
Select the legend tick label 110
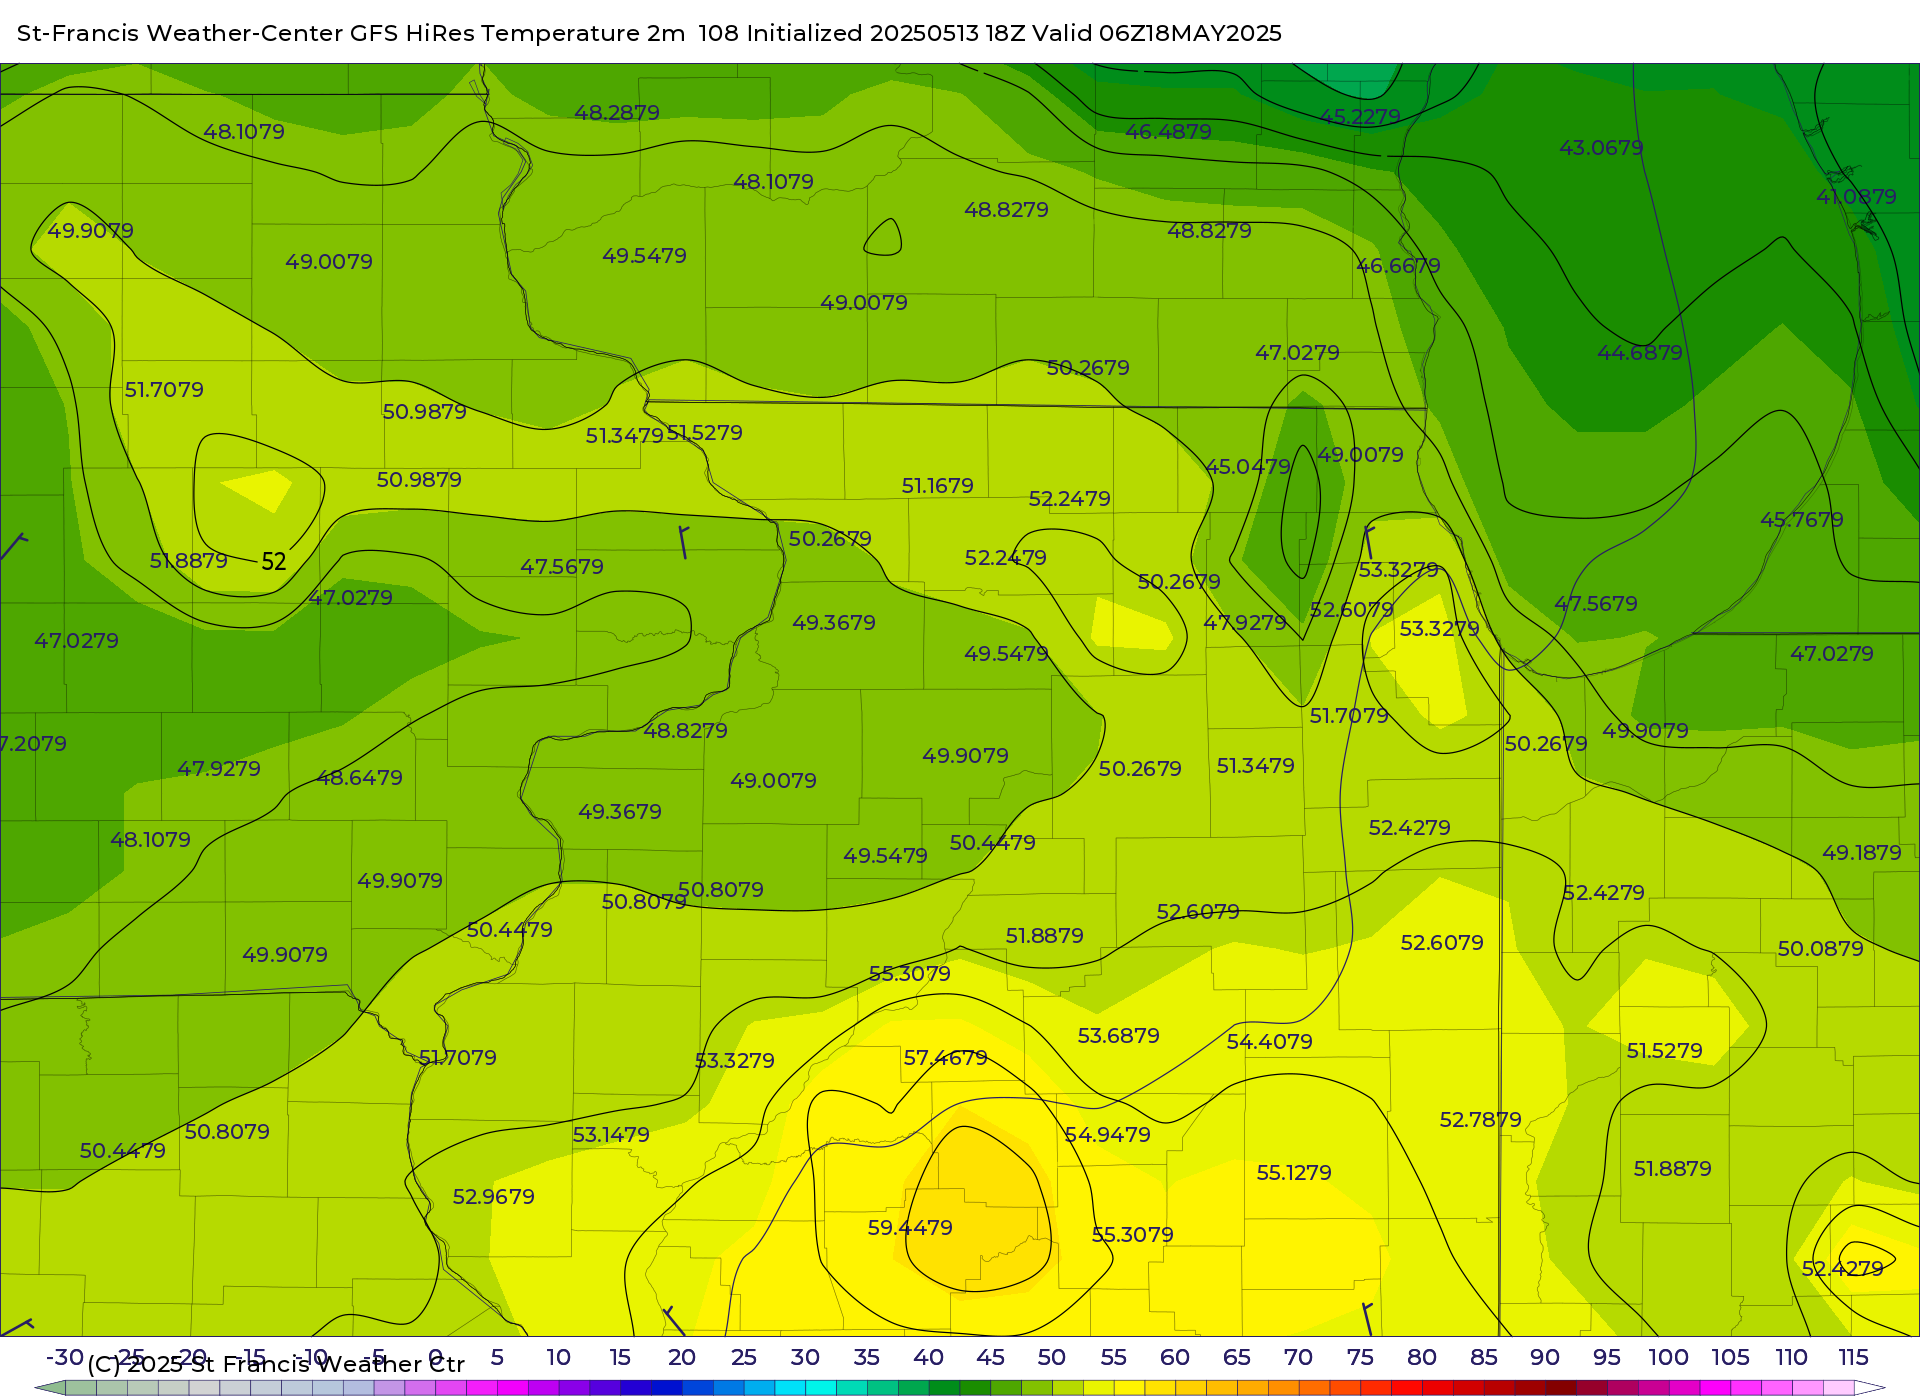coord(1791,1357)
